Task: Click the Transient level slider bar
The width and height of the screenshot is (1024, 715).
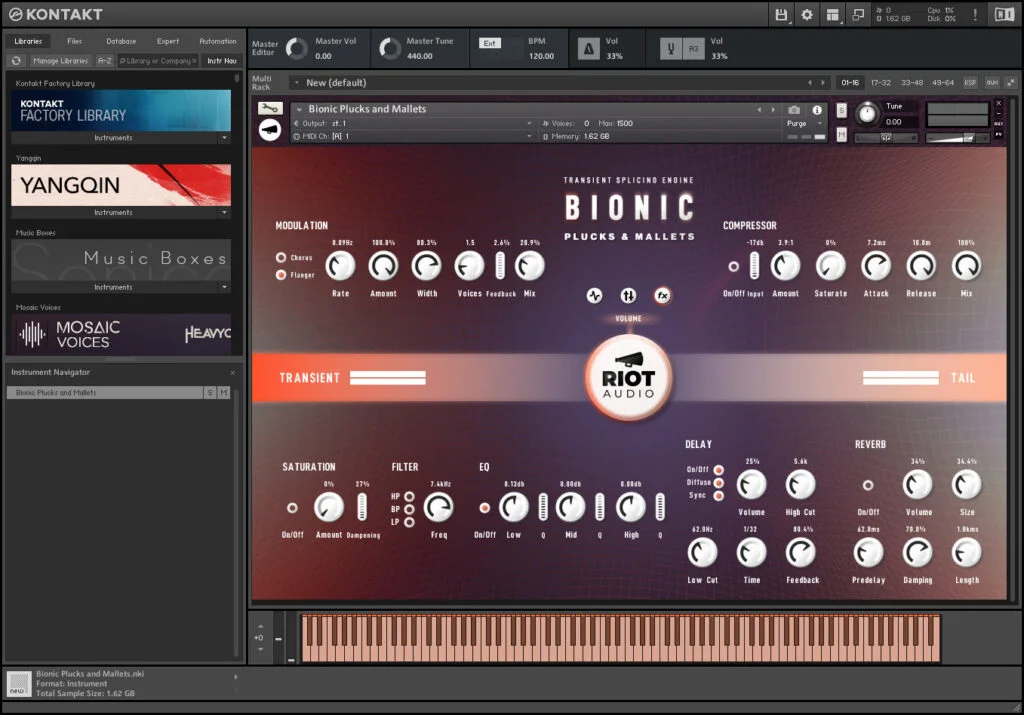Action: pos(388,378)
